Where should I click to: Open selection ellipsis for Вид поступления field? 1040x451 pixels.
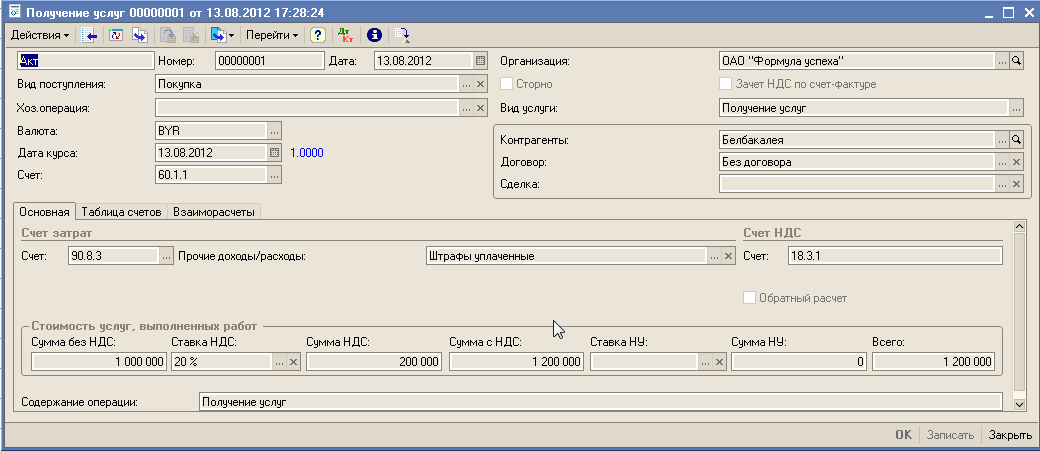466,84
